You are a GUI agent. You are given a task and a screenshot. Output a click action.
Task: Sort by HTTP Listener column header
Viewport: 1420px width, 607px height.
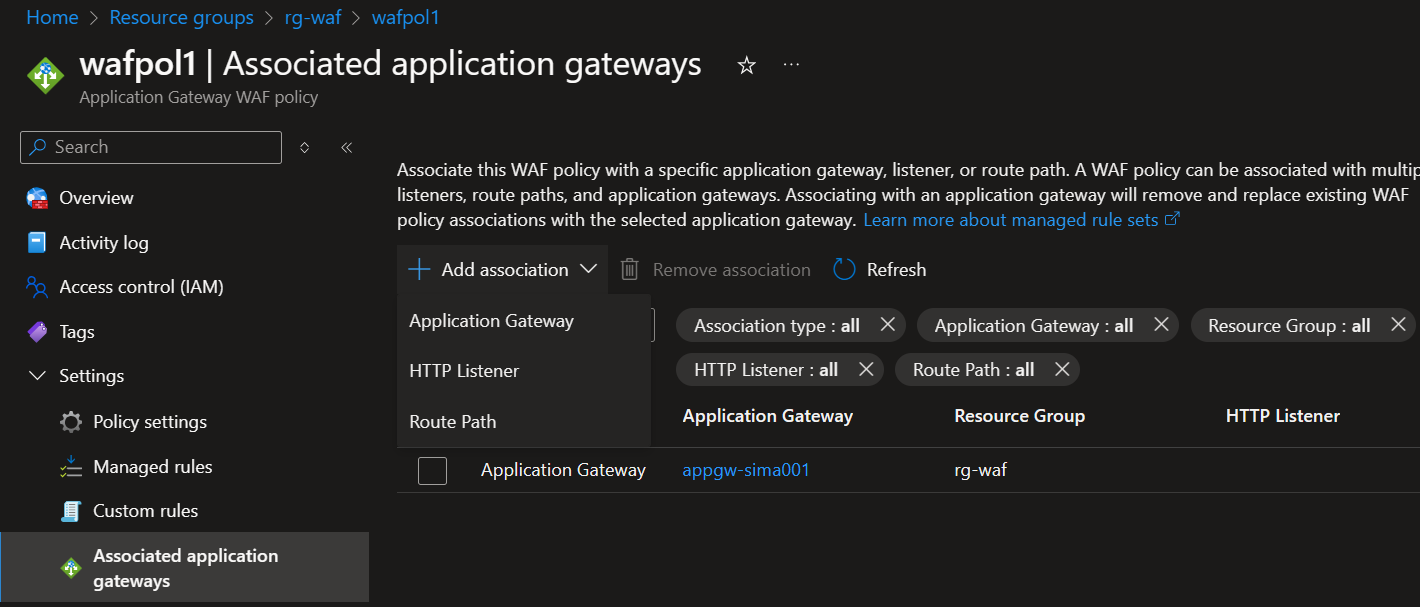click(1283, 416)
